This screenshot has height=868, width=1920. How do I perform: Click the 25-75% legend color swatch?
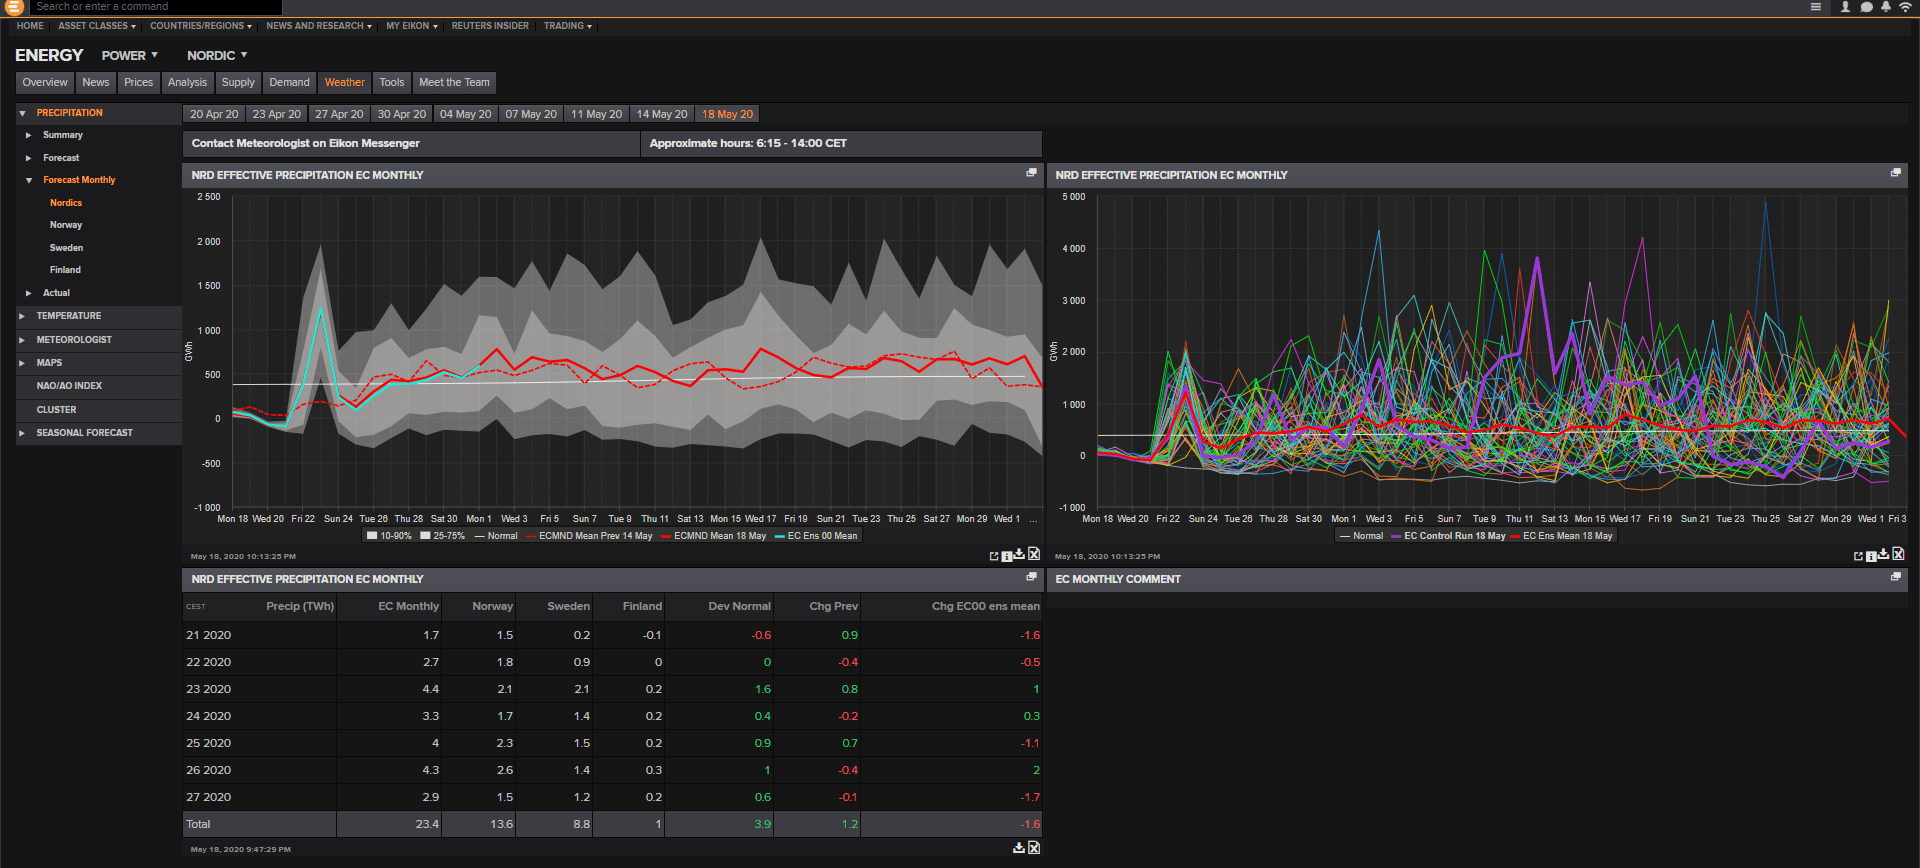click(x=425, y=536)
